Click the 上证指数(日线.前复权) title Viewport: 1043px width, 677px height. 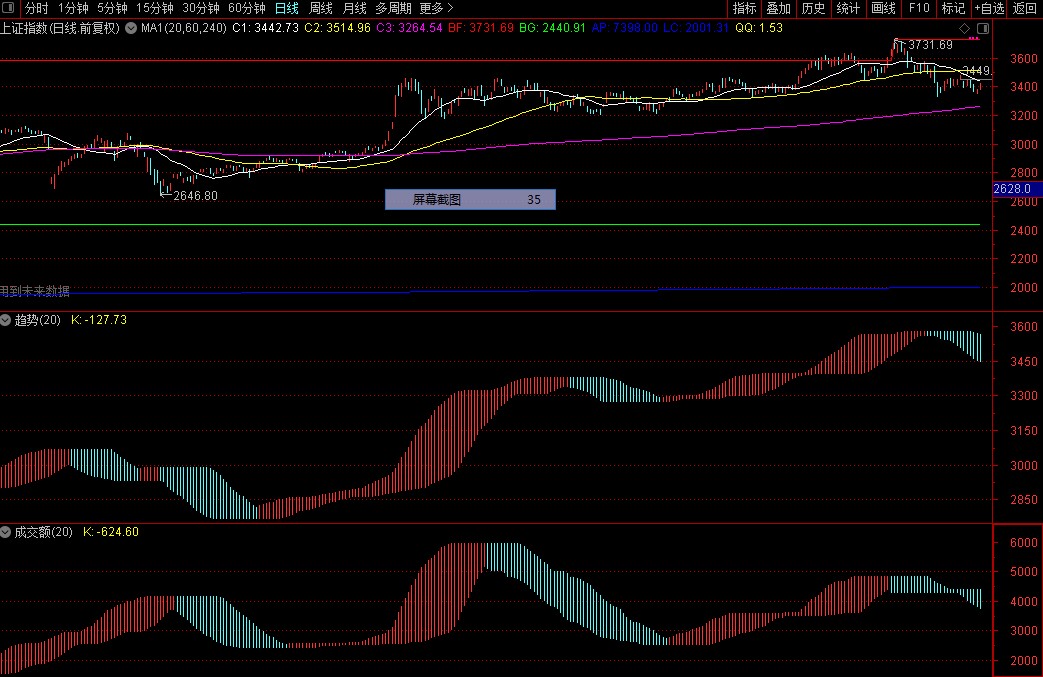coord(60,28)
